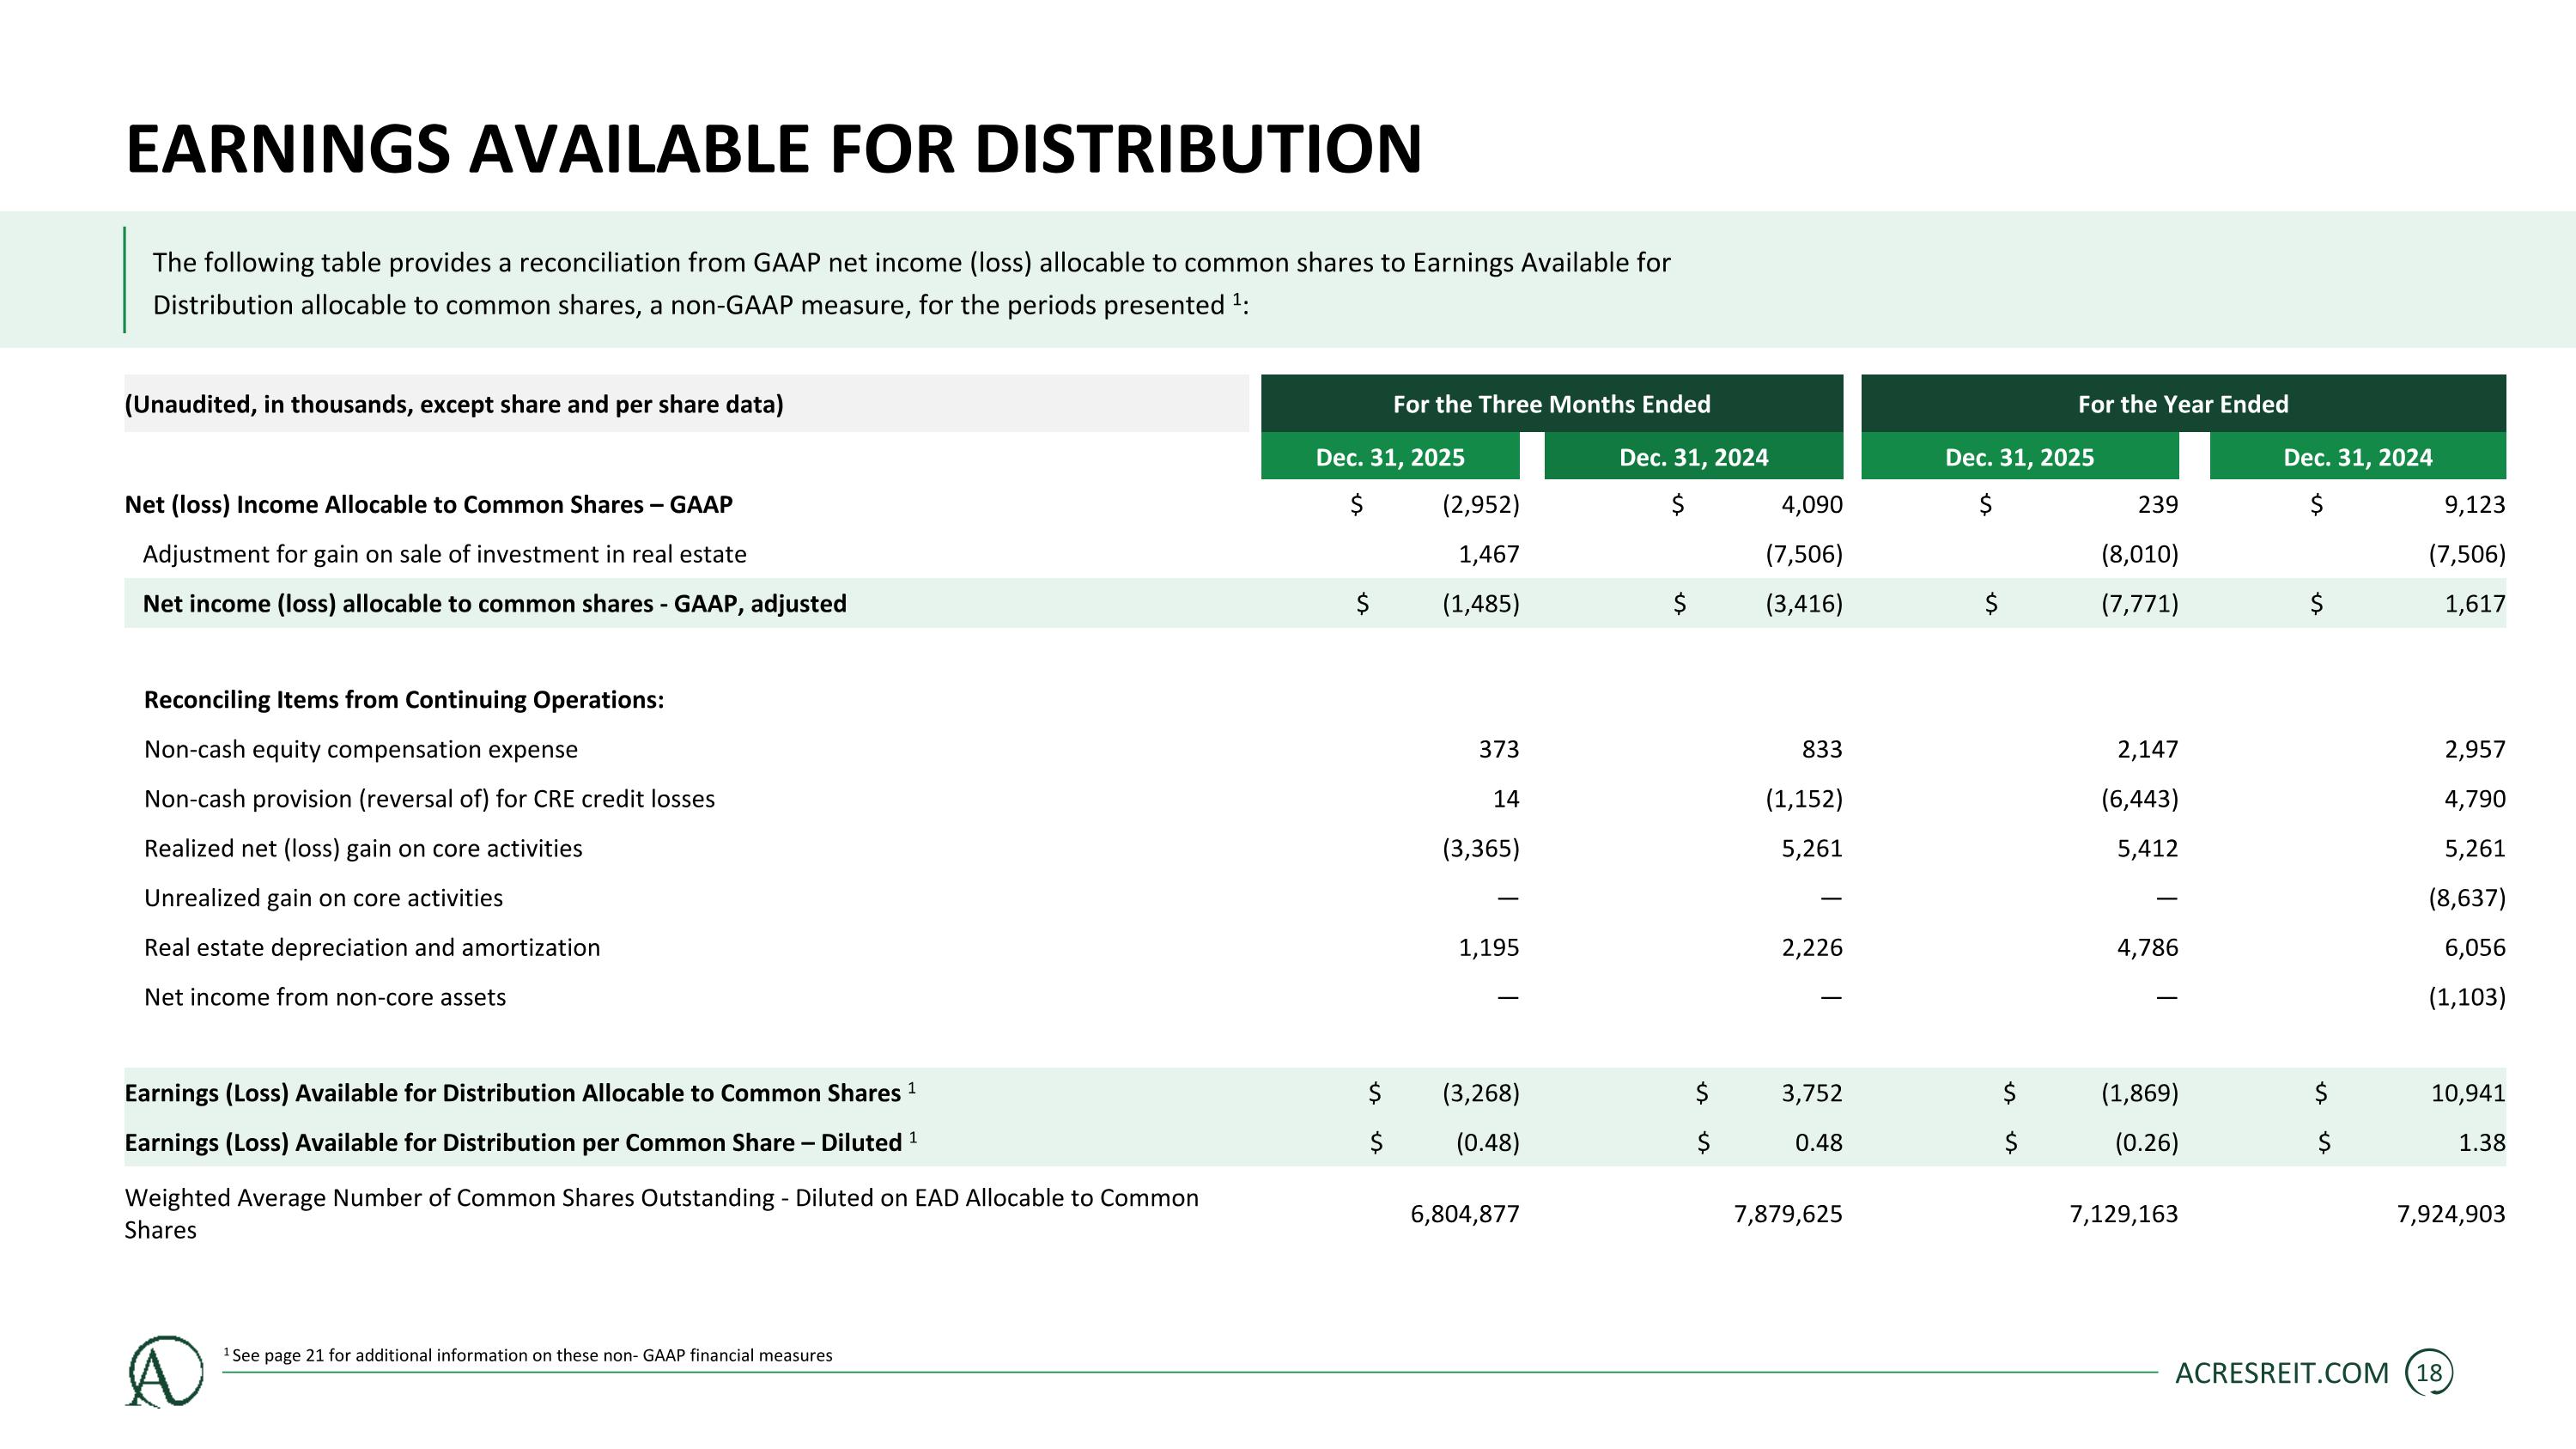Viewport: 2576px width, 1449px height.
Task: Select the For the Year Ended header
Action: pos(2183,404)
